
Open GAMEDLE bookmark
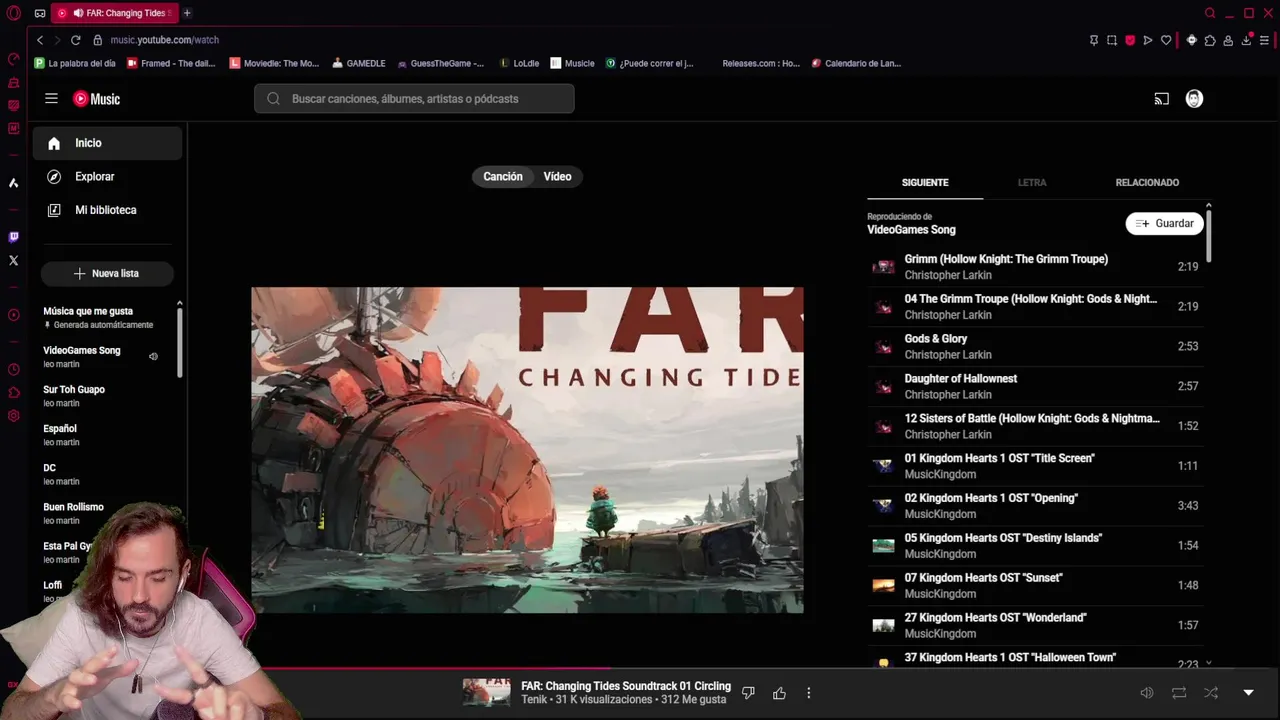pos(358,63)
